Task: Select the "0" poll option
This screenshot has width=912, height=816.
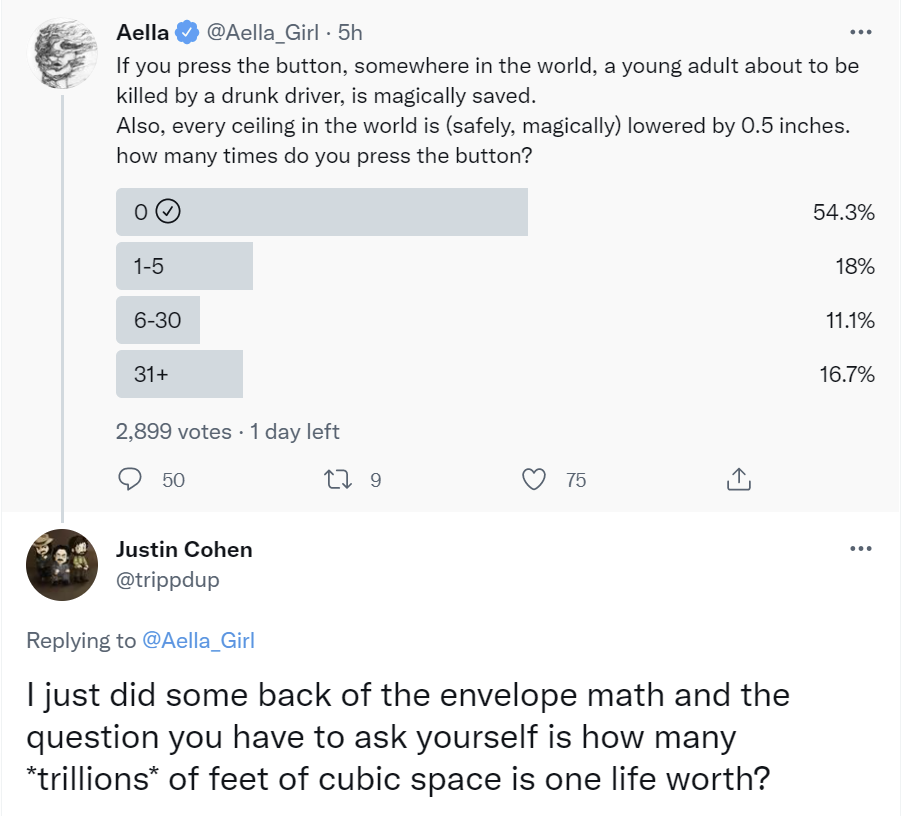Action: point(322,212)
